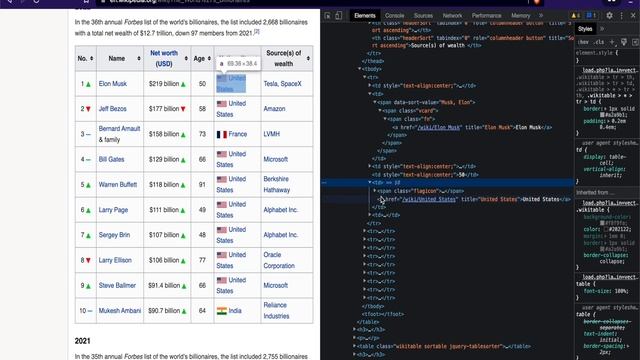Sort table by the Name column arrows
This screenshot has height=360, width=640.
click(139, 58)
